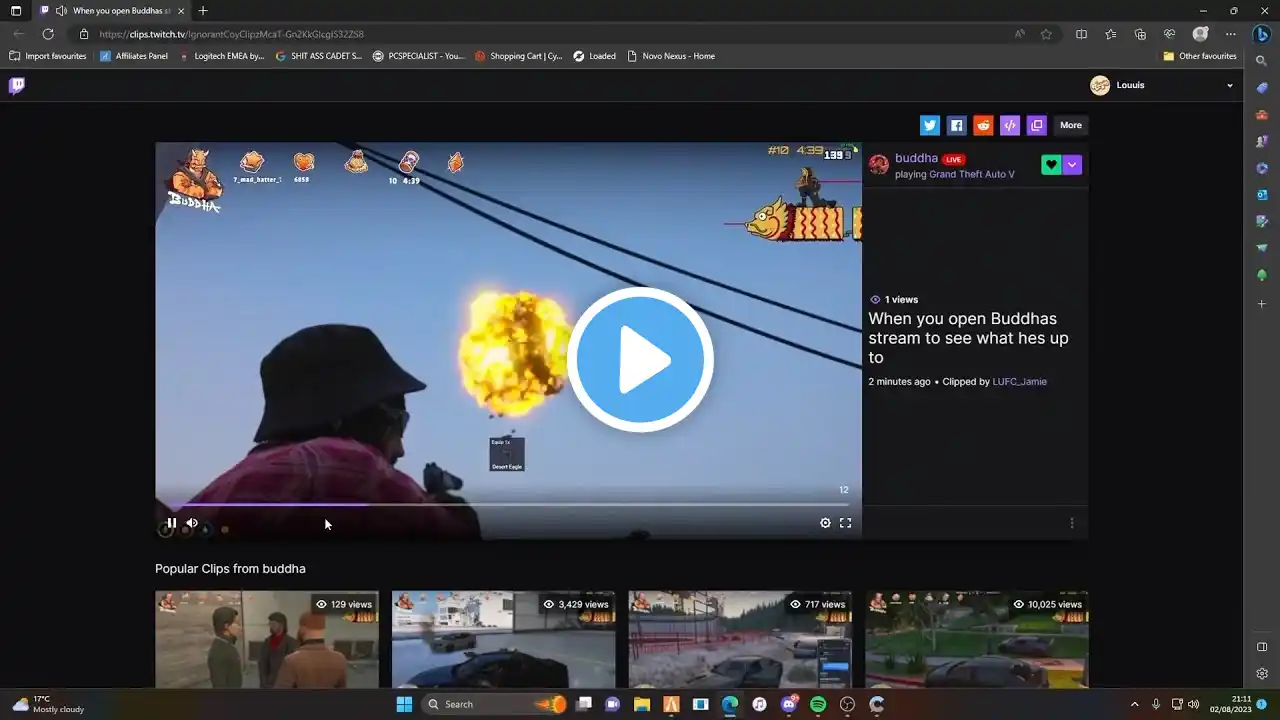Open sidebar search
The height and width of the screenshot is (720, 1280).
pos(1262,61)
